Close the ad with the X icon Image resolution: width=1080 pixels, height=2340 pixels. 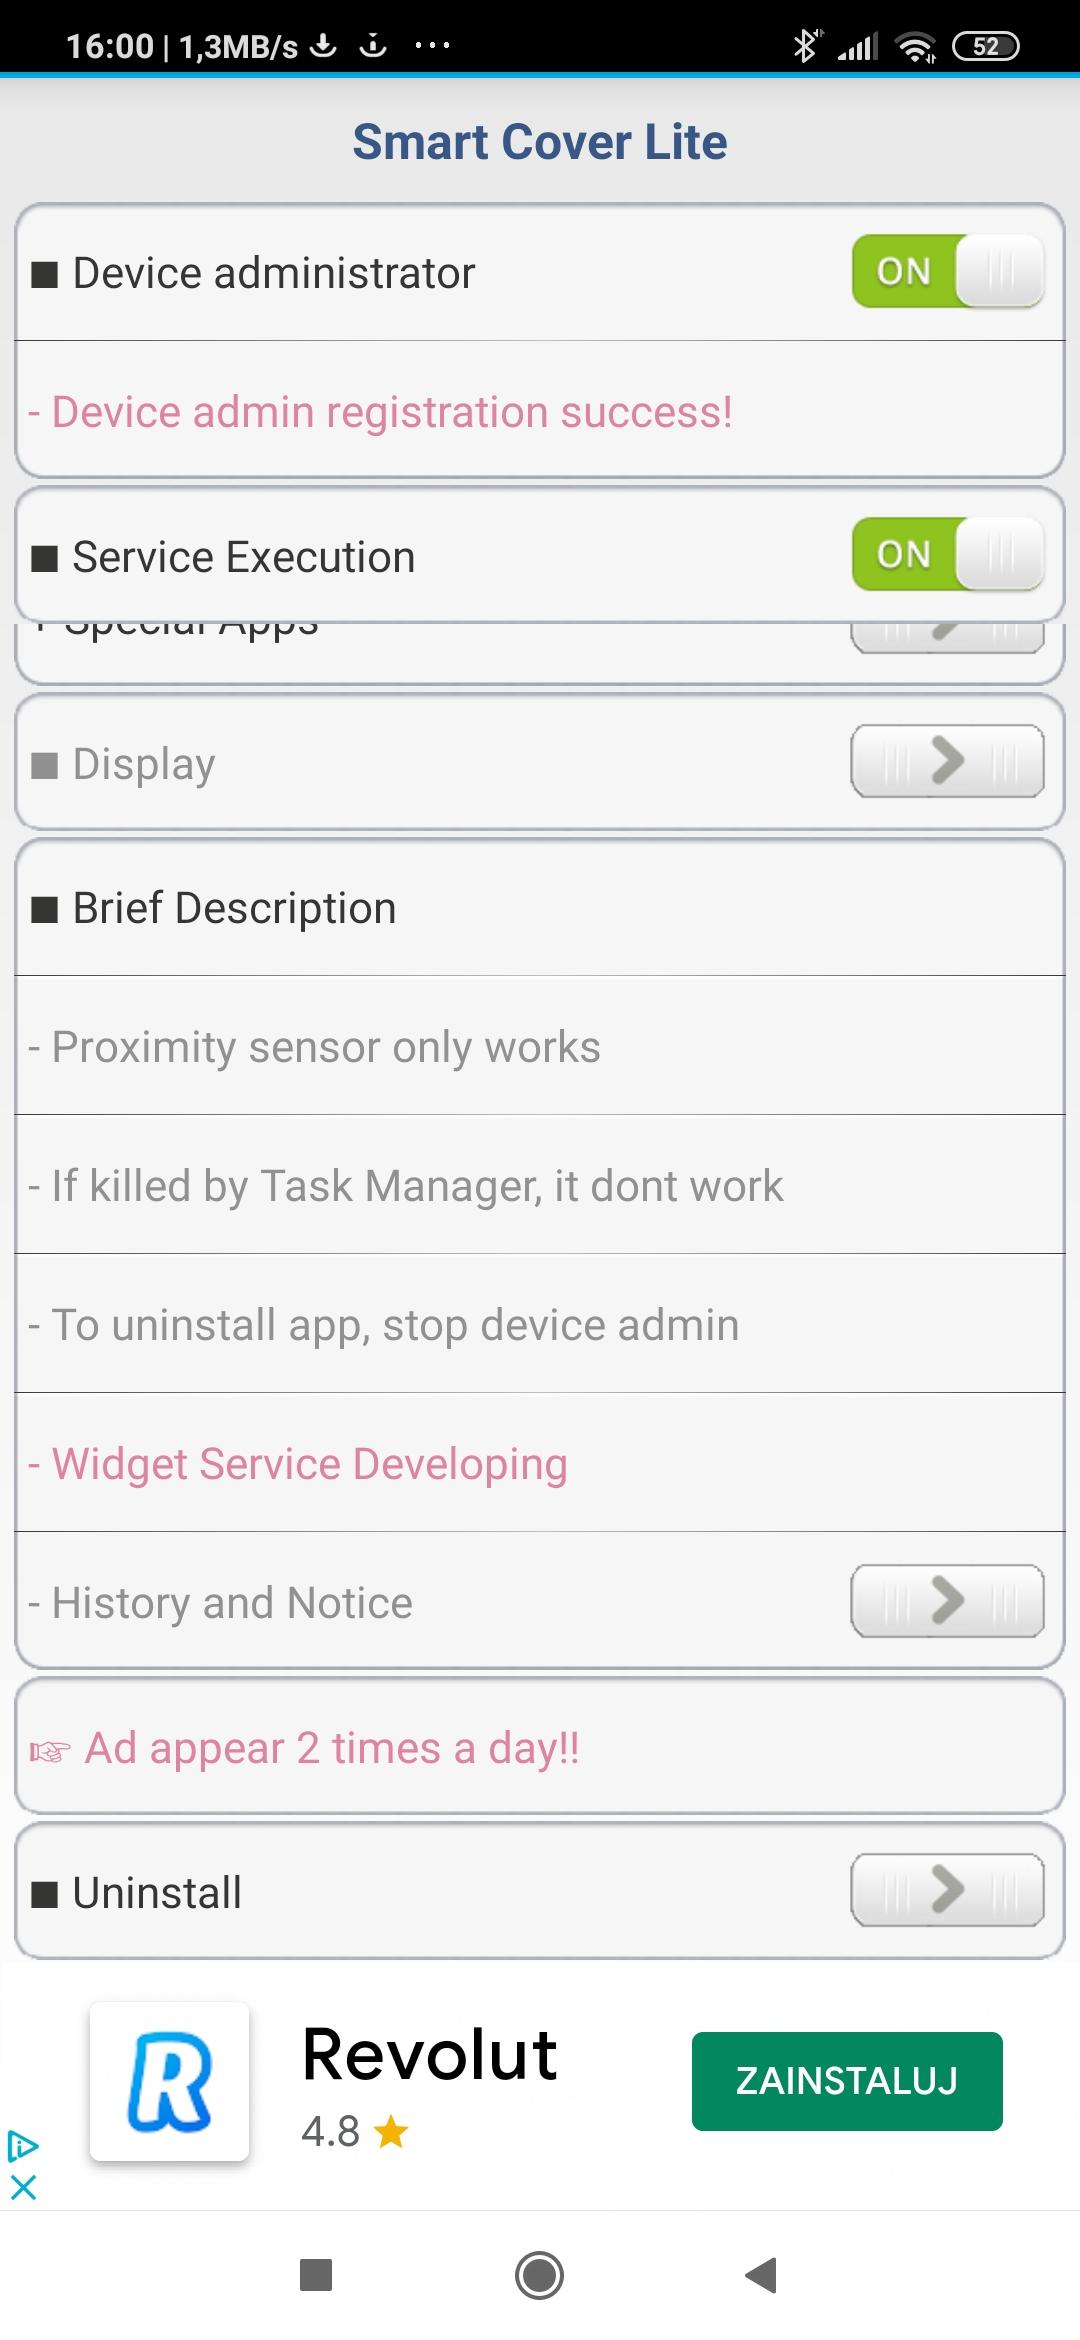[23, 2188]
